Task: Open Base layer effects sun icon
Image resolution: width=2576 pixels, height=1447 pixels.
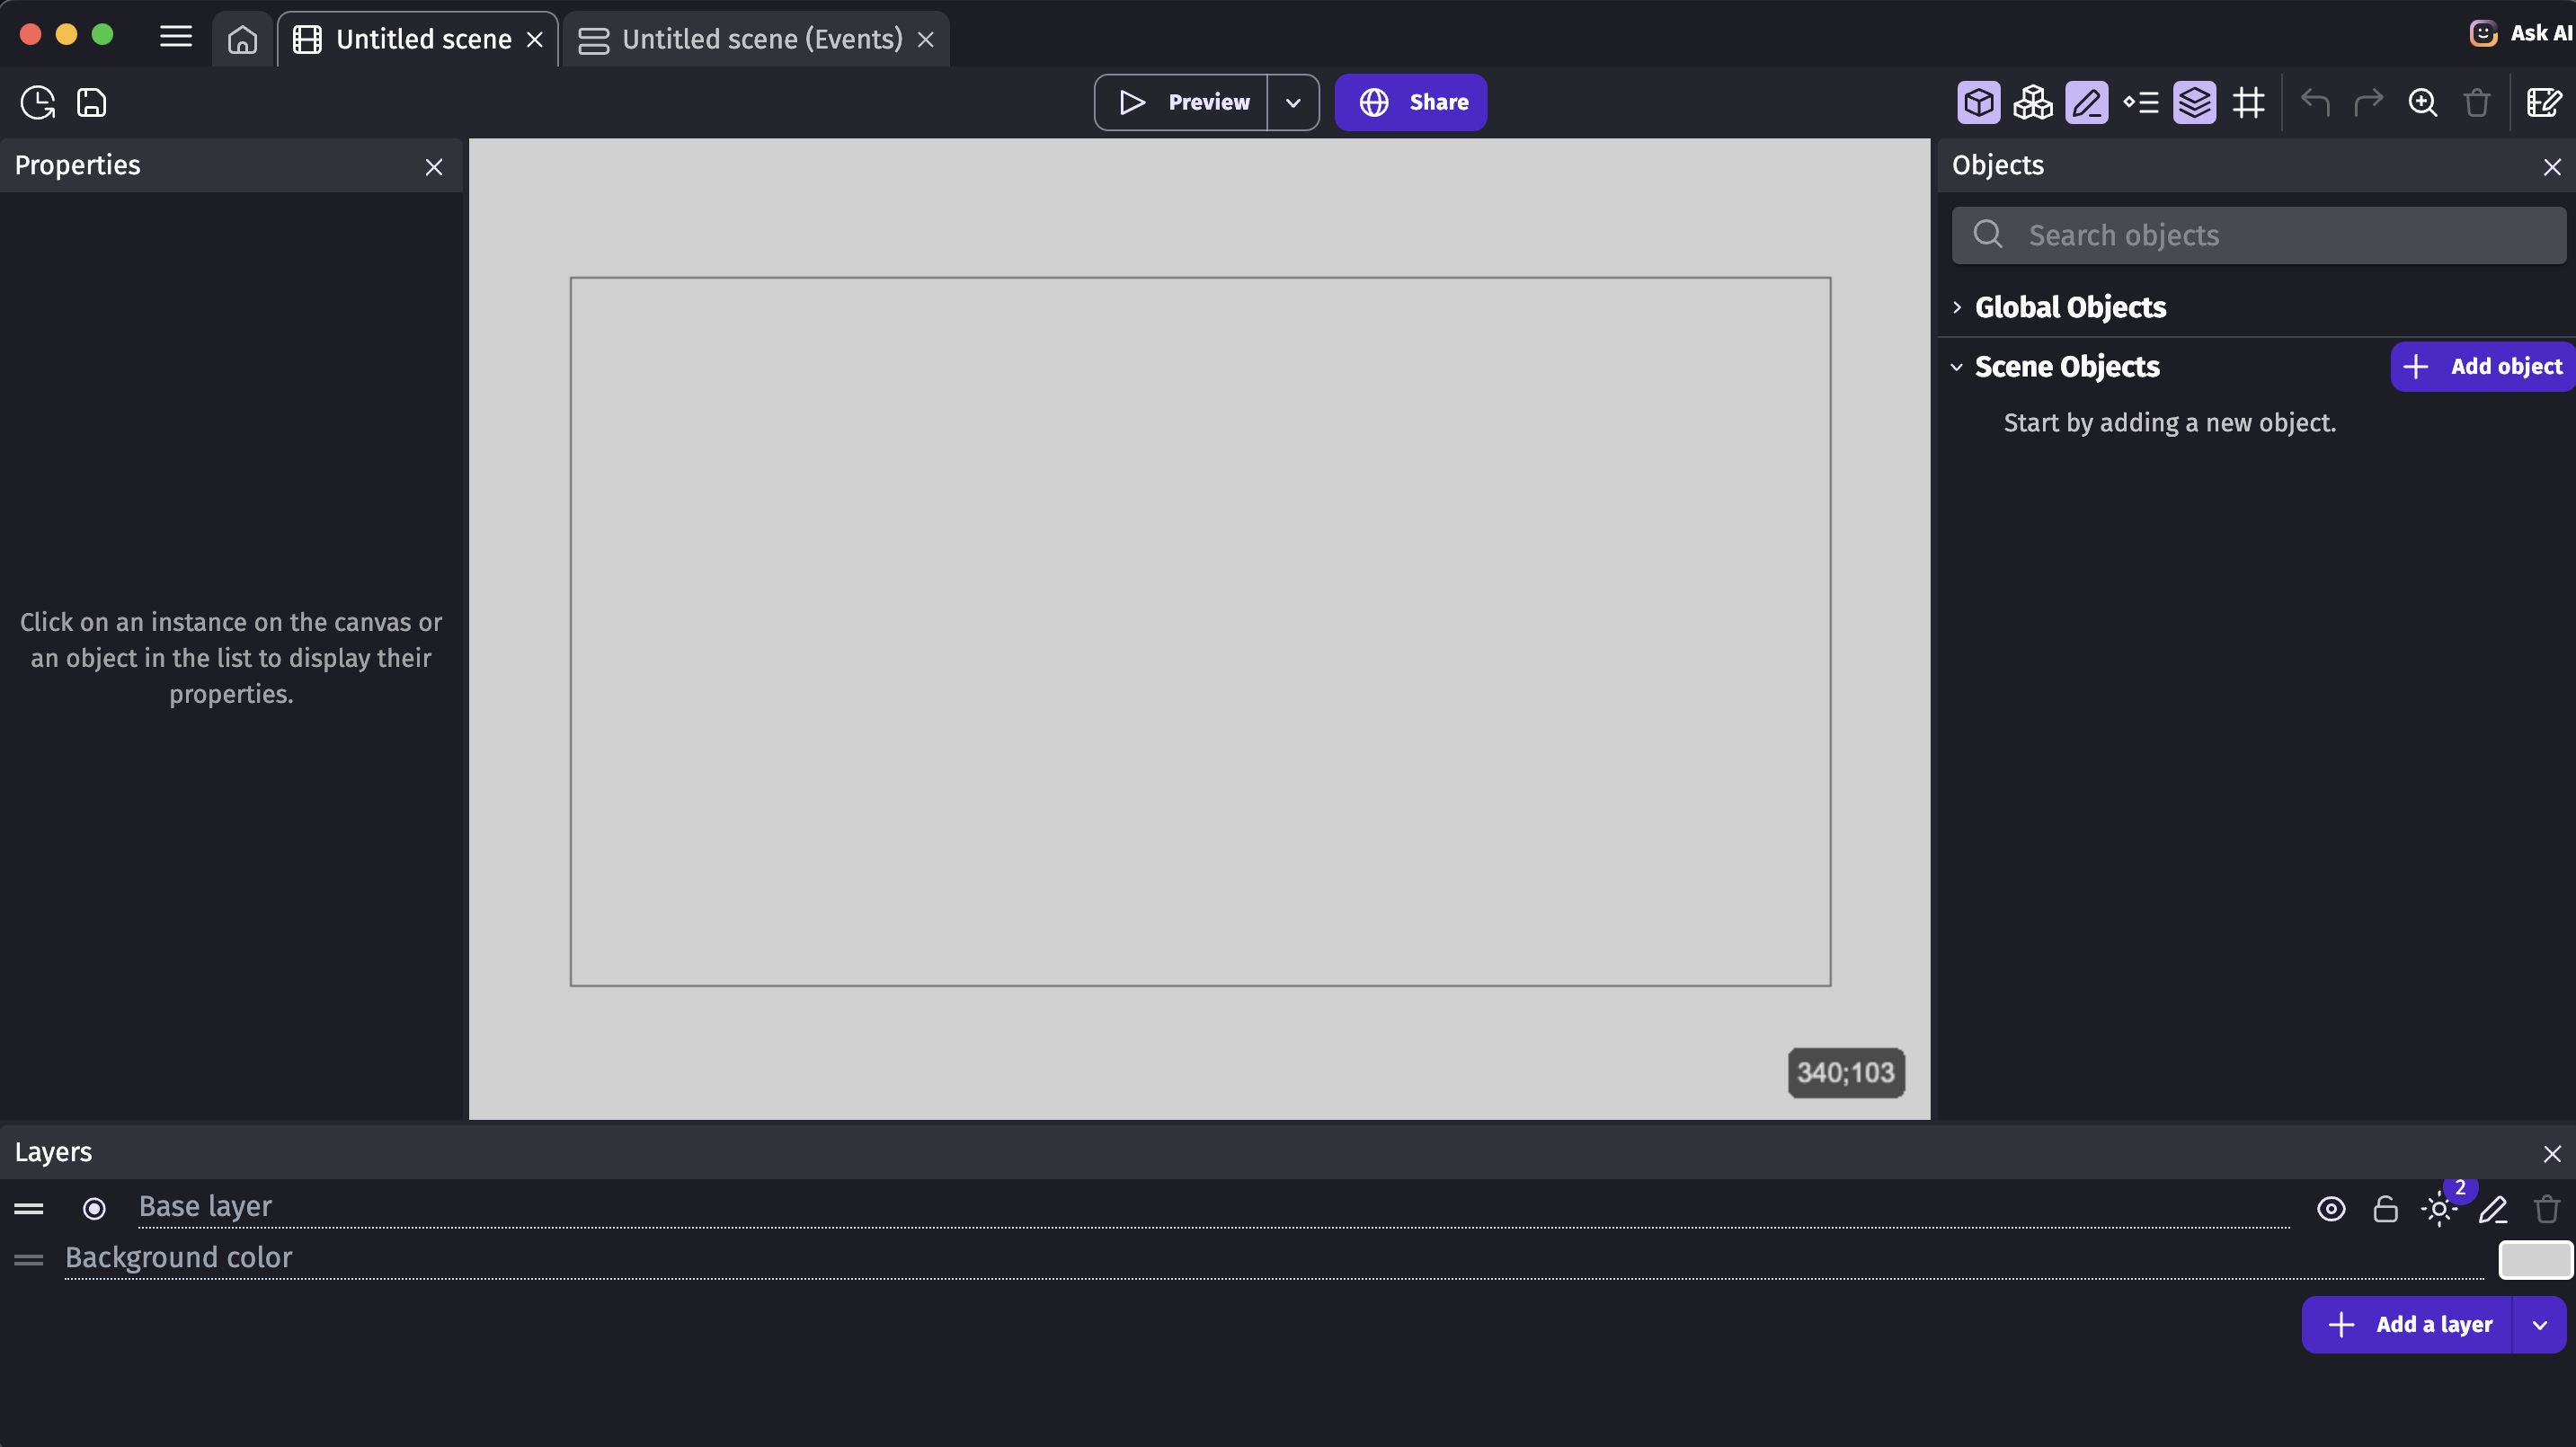Action: coord(2439,1209)
